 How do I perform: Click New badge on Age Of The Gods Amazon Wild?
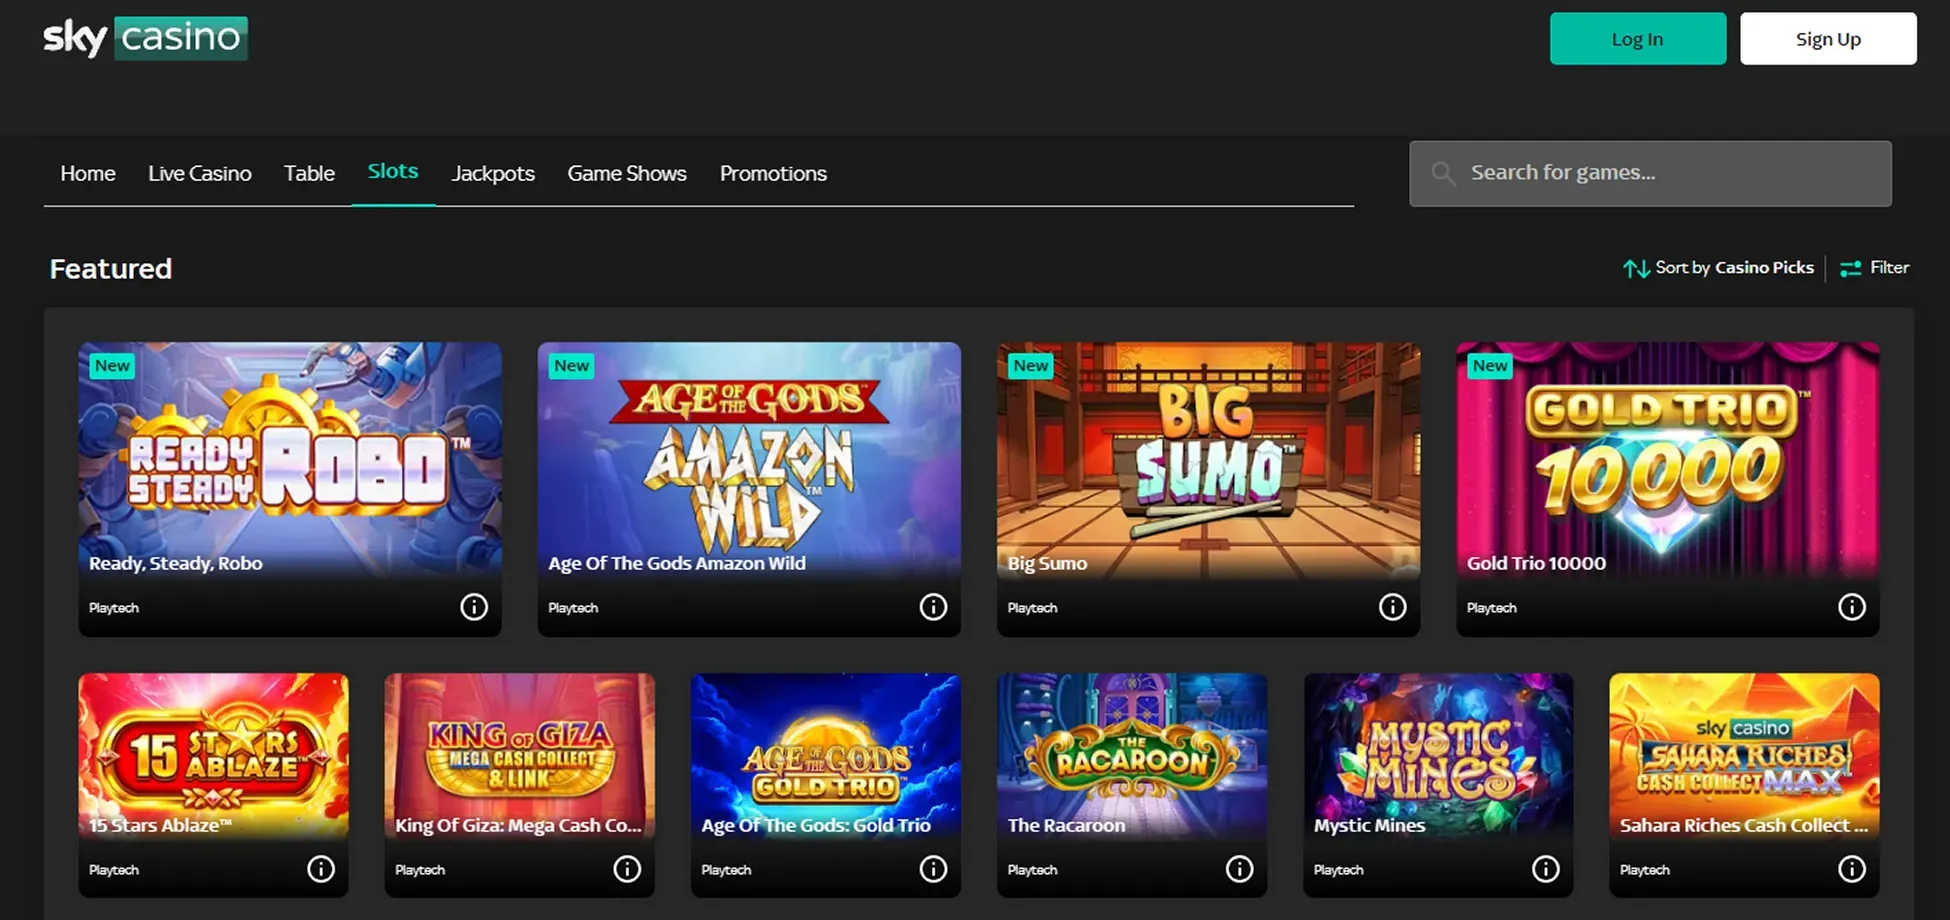click(x=571, y=366)
